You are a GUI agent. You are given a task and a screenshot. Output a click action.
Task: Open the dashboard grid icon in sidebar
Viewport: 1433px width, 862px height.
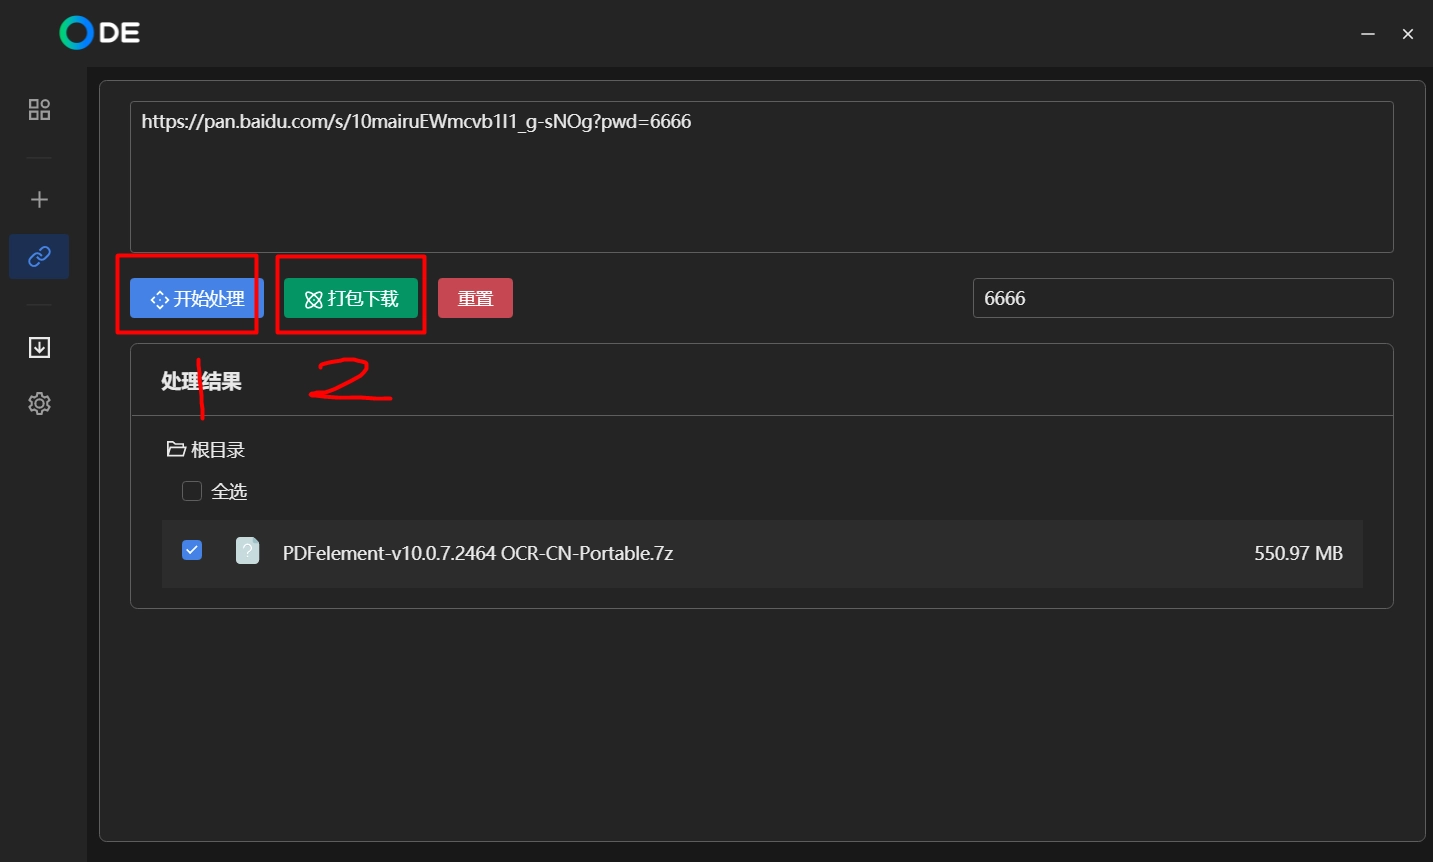click(x=39, y=110)
